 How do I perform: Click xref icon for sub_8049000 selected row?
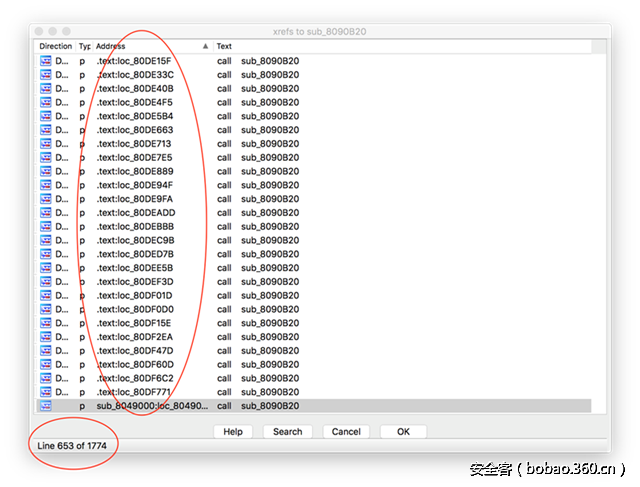[46, 406]
